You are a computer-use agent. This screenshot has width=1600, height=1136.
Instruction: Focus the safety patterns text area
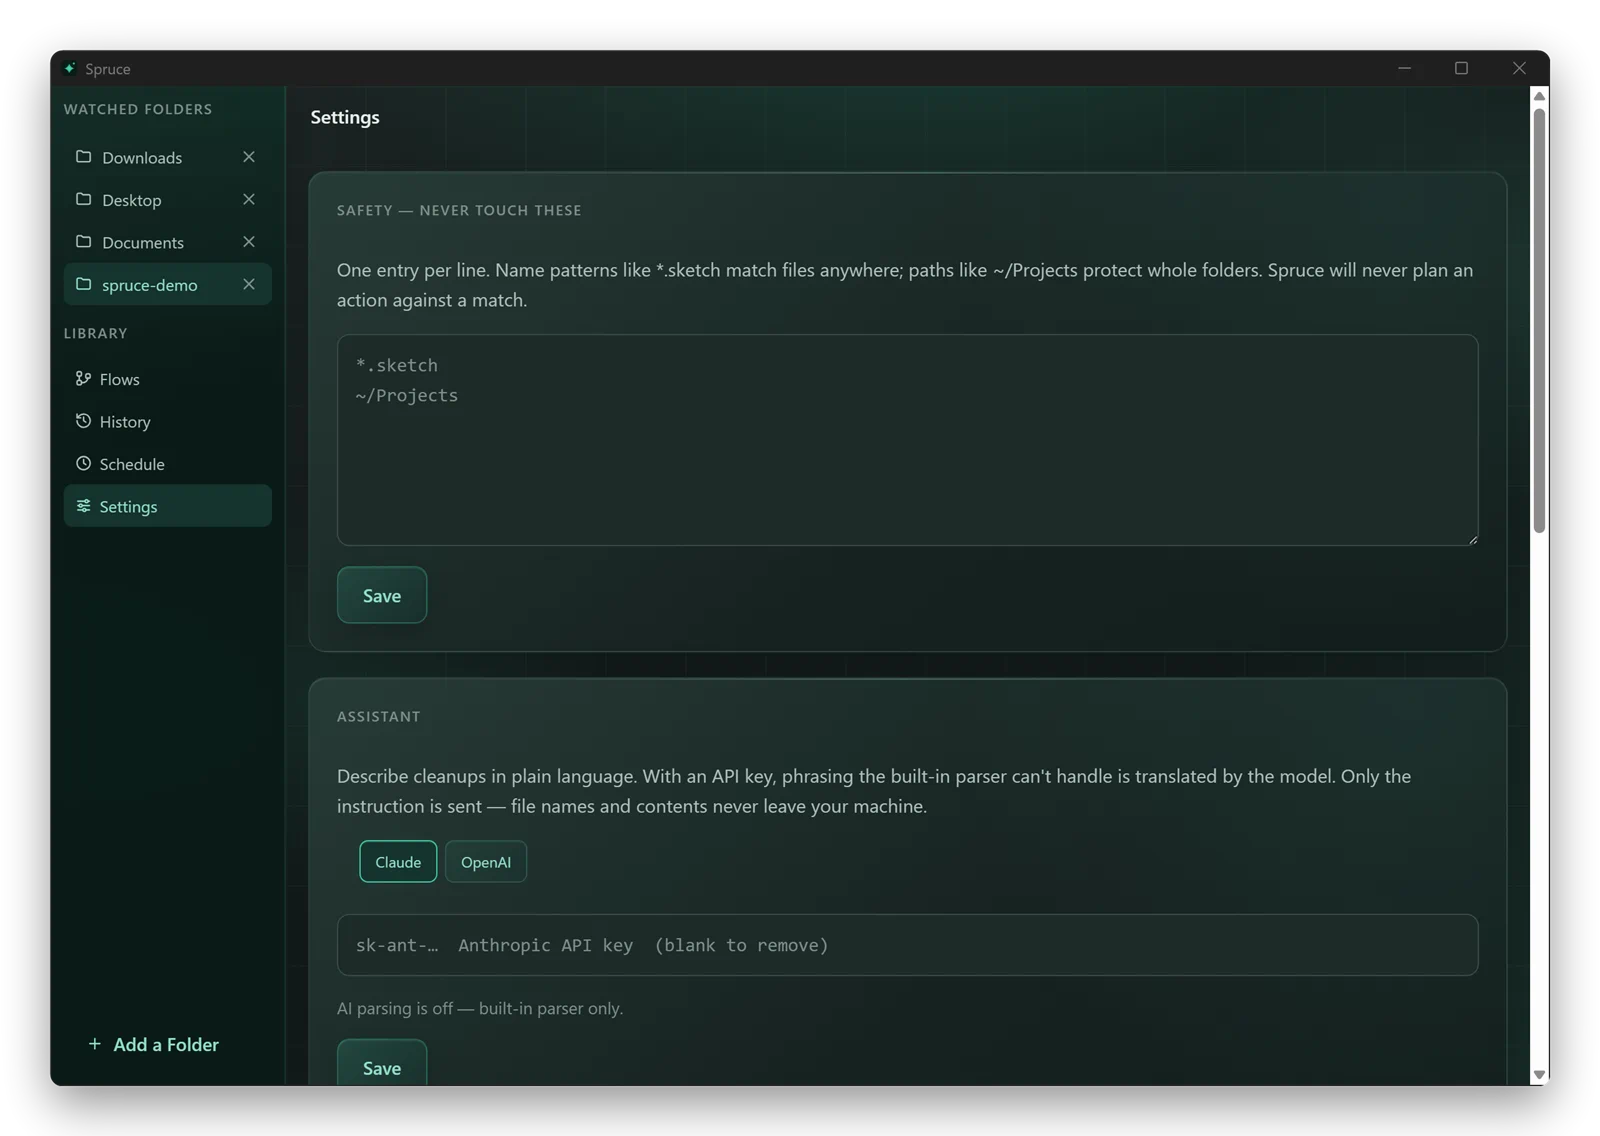pyautogui.click(x=907, y=440)
